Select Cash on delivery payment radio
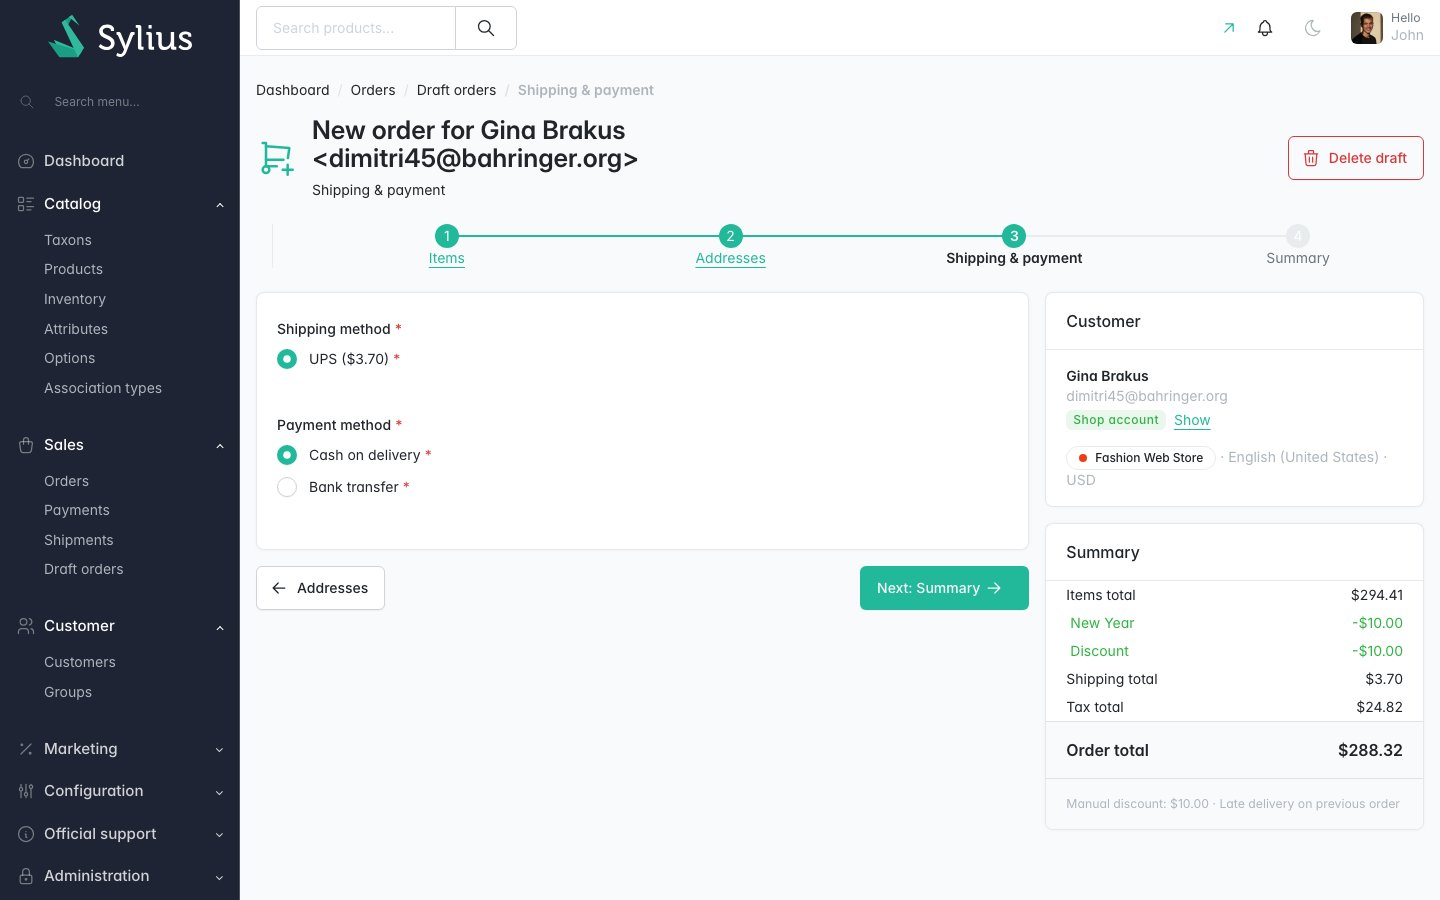The width and height of the screenshot is (1440, 900). (x=287, y=455)
